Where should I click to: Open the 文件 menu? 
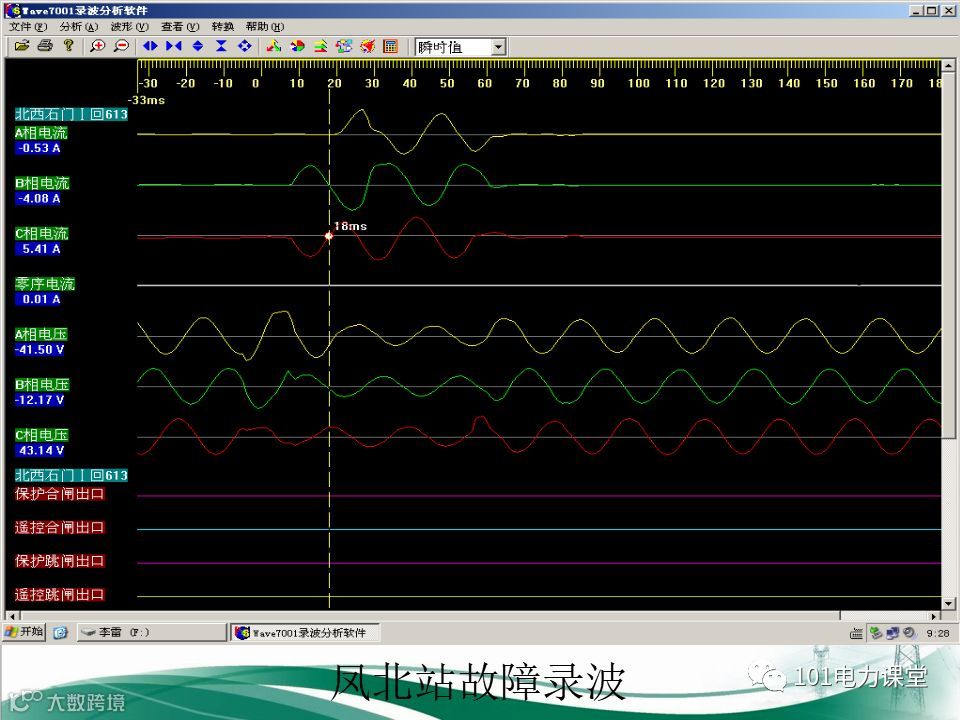pos(29,27)
